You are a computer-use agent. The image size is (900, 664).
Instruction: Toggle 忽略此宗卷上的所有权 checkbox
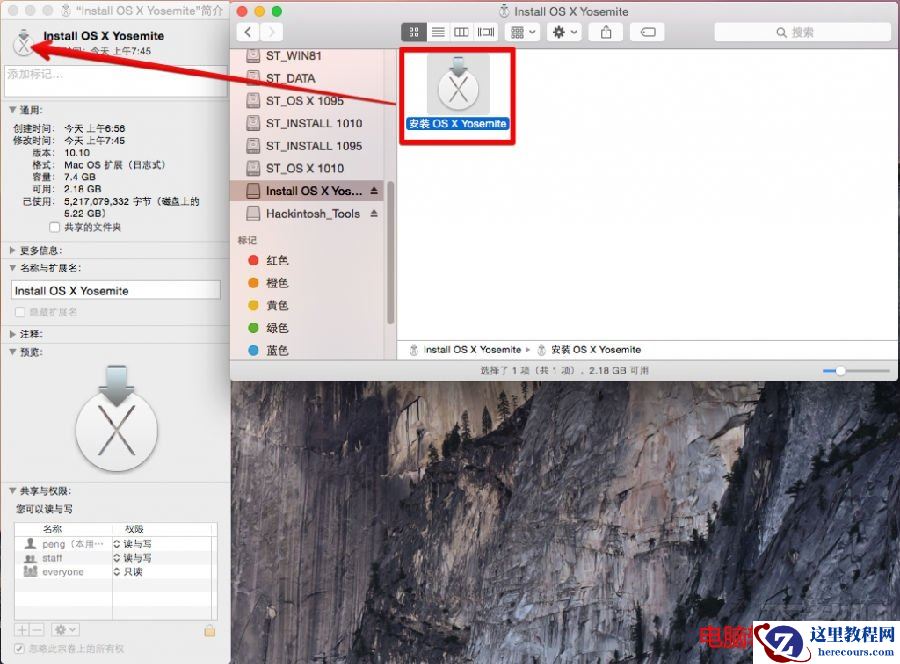20,649
